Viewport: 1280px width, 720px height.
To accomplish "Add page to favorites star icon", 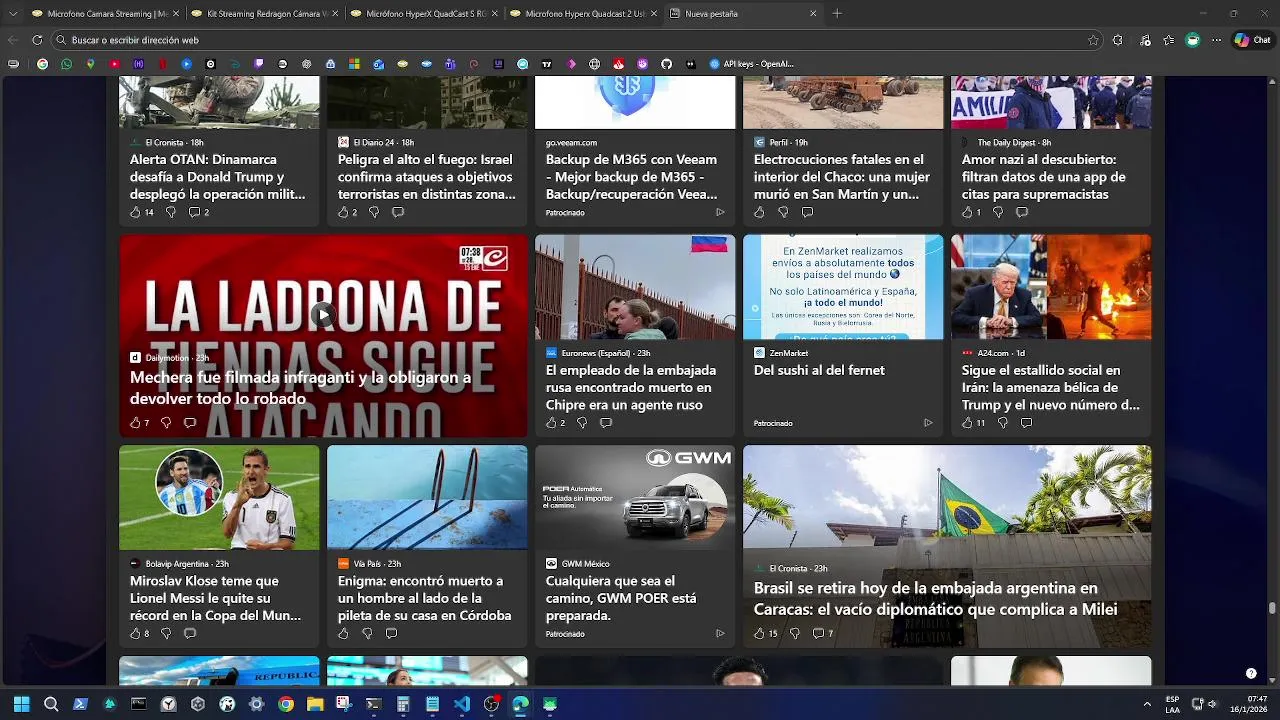I will click(x=1093, y=40).
